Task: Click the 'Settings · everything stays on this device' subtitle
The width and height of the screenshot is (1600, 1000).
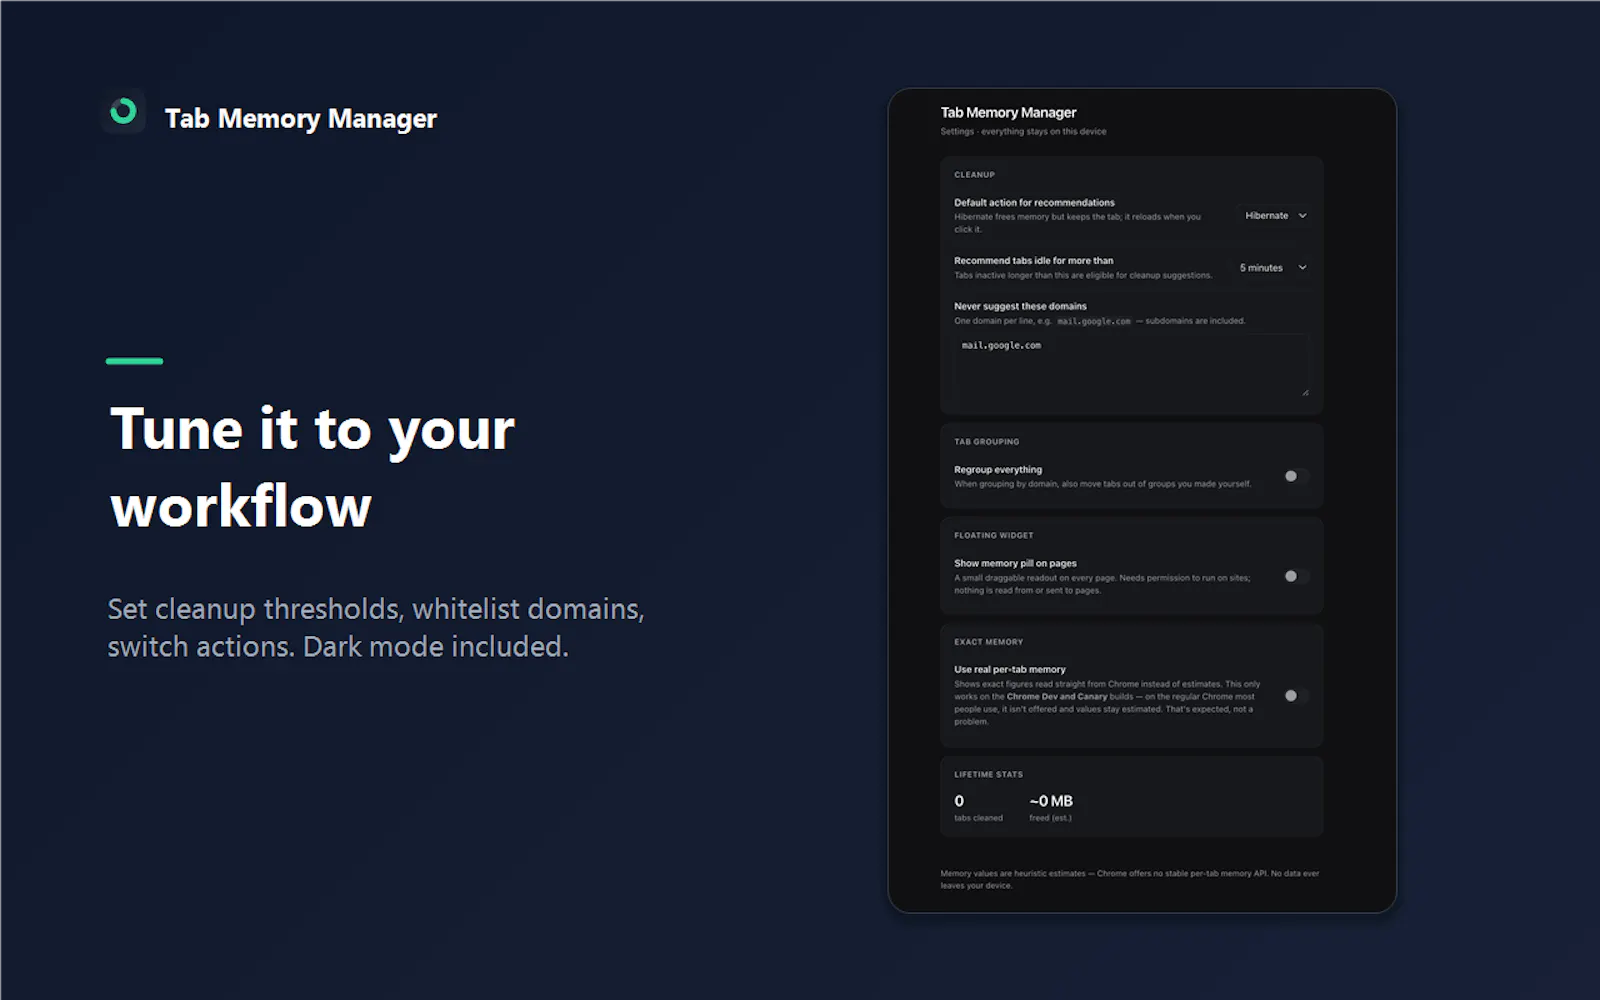Action: pyautogui.click(x=1023, y=132)
